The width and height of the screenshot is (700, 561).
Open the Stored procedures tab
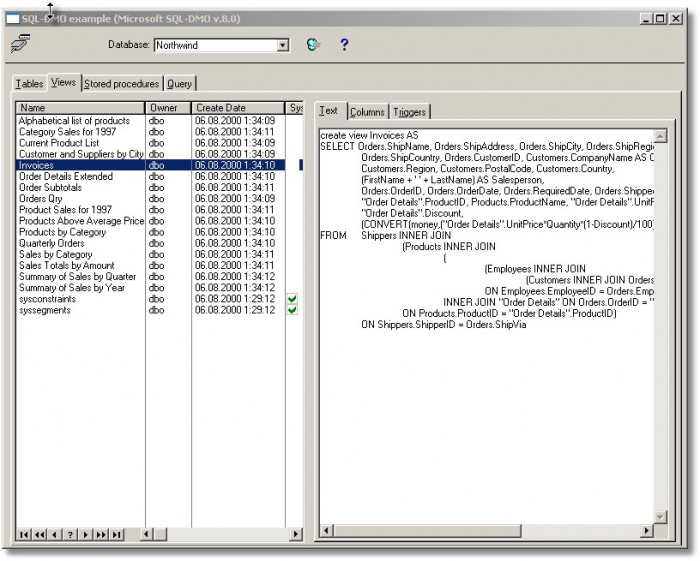(121, 83)
